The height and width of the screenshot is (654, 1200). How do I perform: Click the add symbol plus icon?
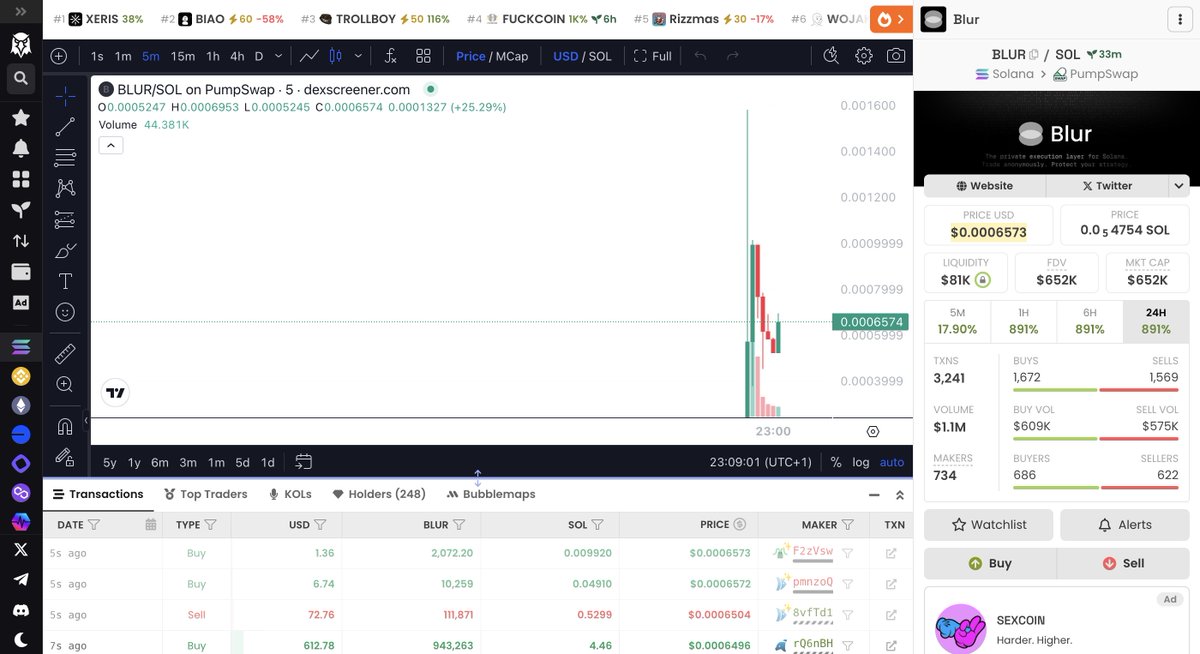click(59, 56)
